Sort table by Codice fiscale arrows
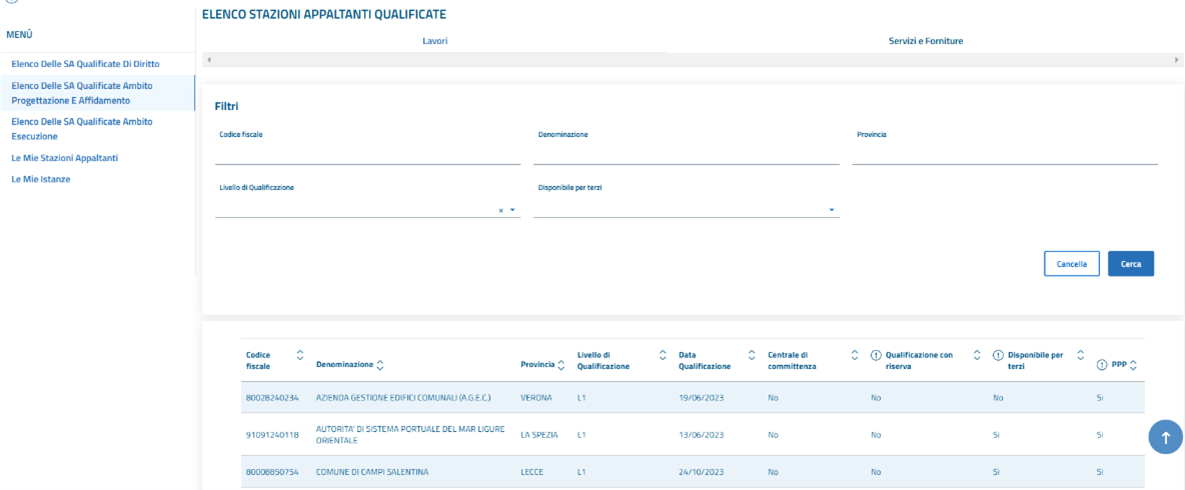The height and width of the screenshot is (490, 1185). point(300,355)
